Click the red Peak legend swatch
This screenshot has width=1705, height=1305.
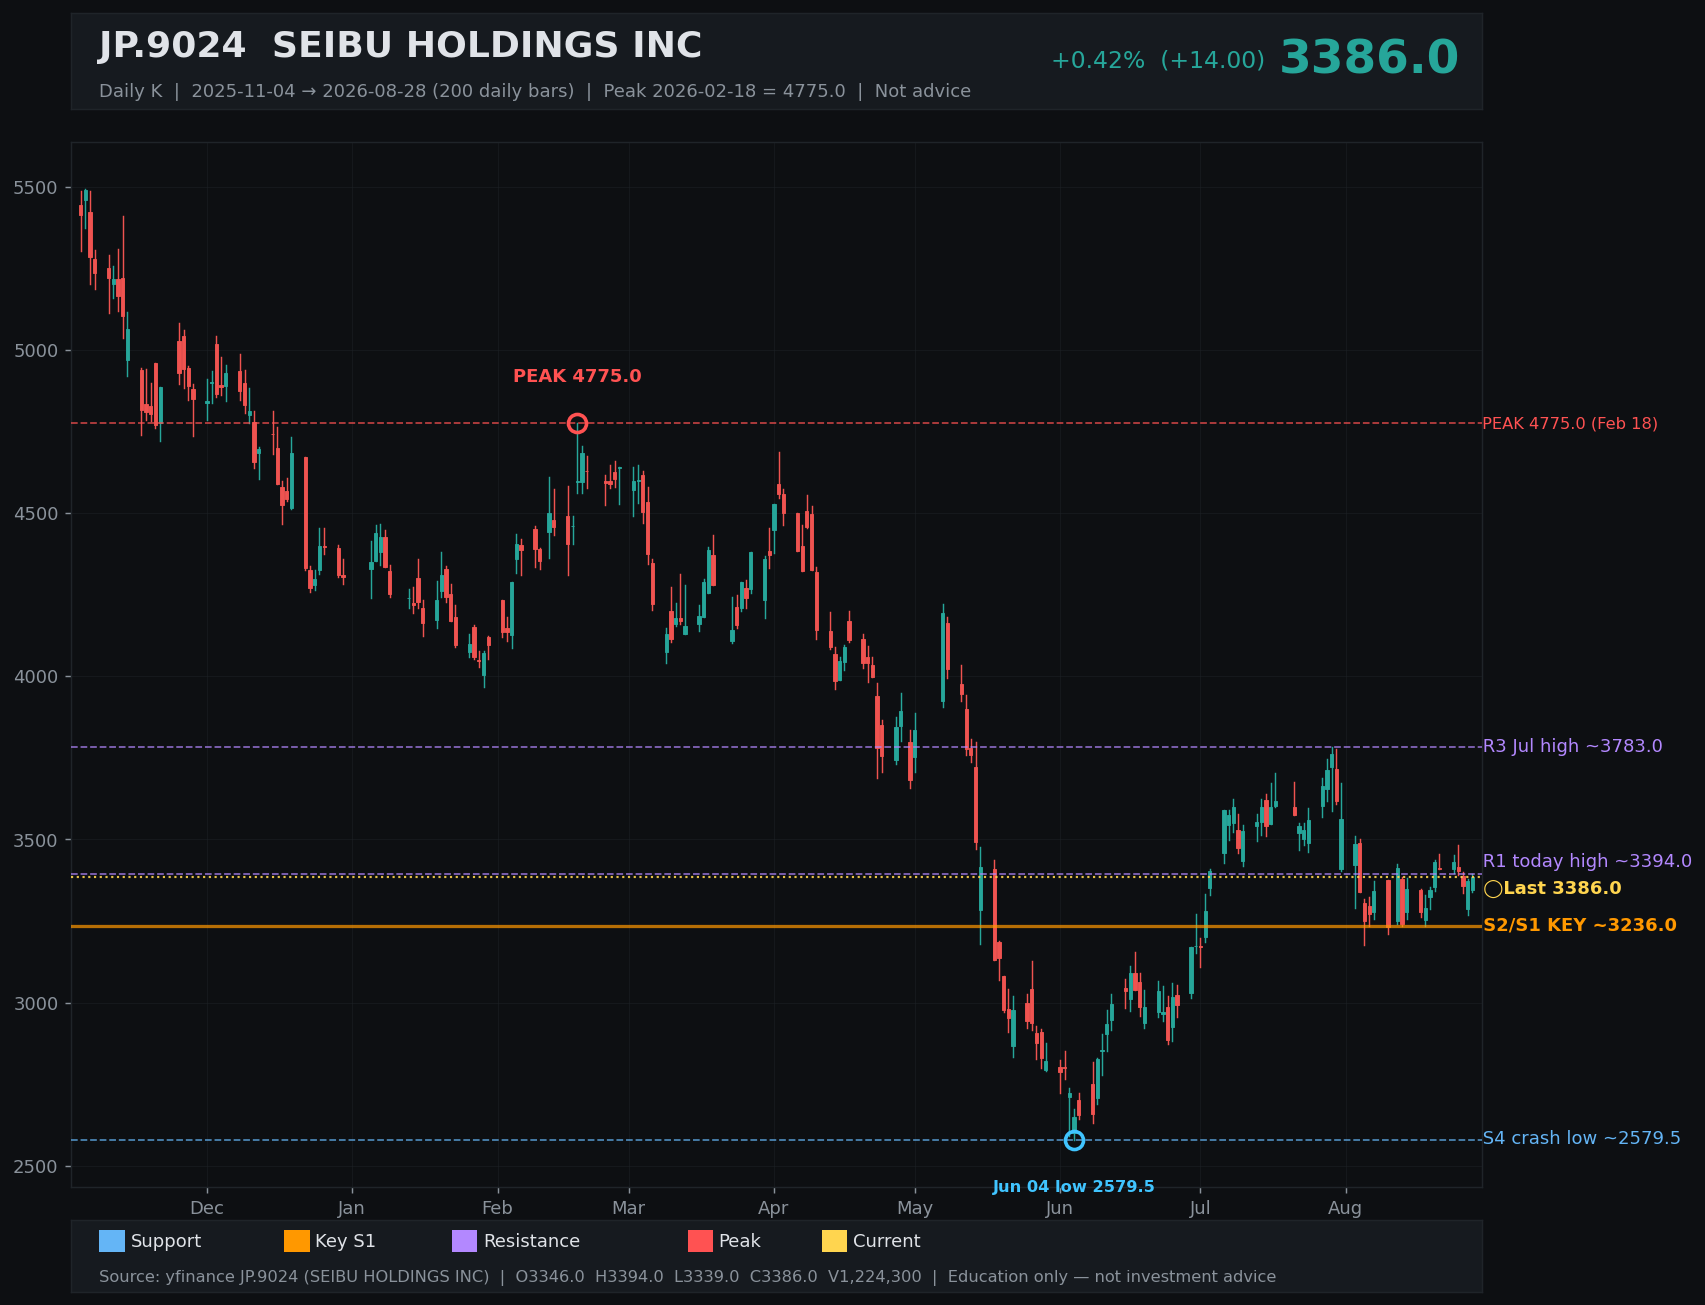point(700,1241)
